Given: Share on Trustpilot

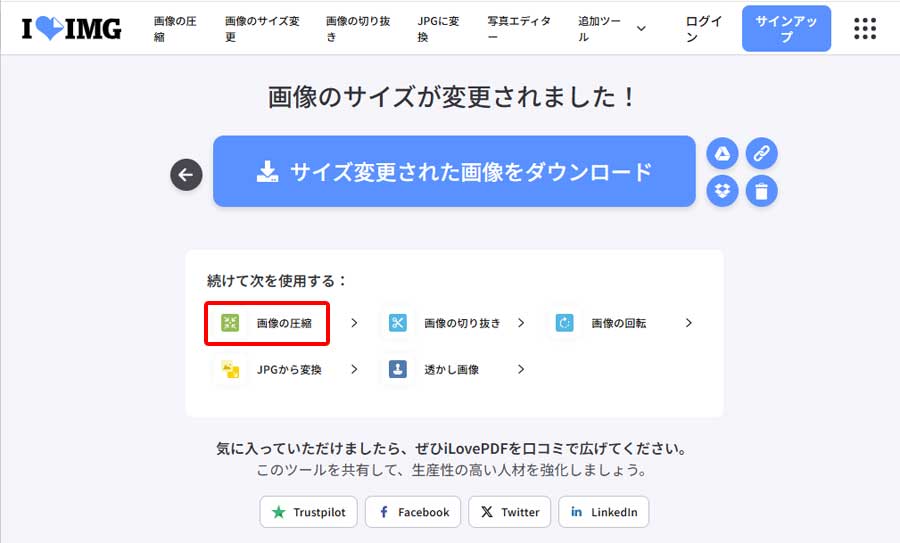Looking at the screenshot, I should (308, 512).
